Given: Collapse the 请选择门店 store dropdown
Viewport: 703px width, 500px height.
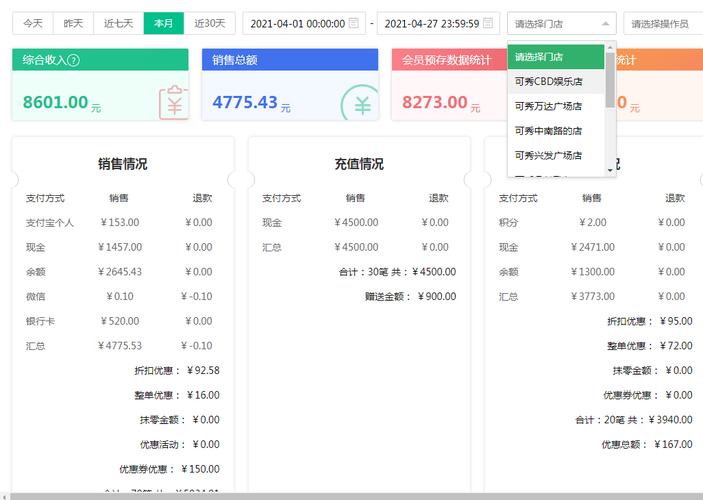Looking at the screenshot, I should [562, 23].
